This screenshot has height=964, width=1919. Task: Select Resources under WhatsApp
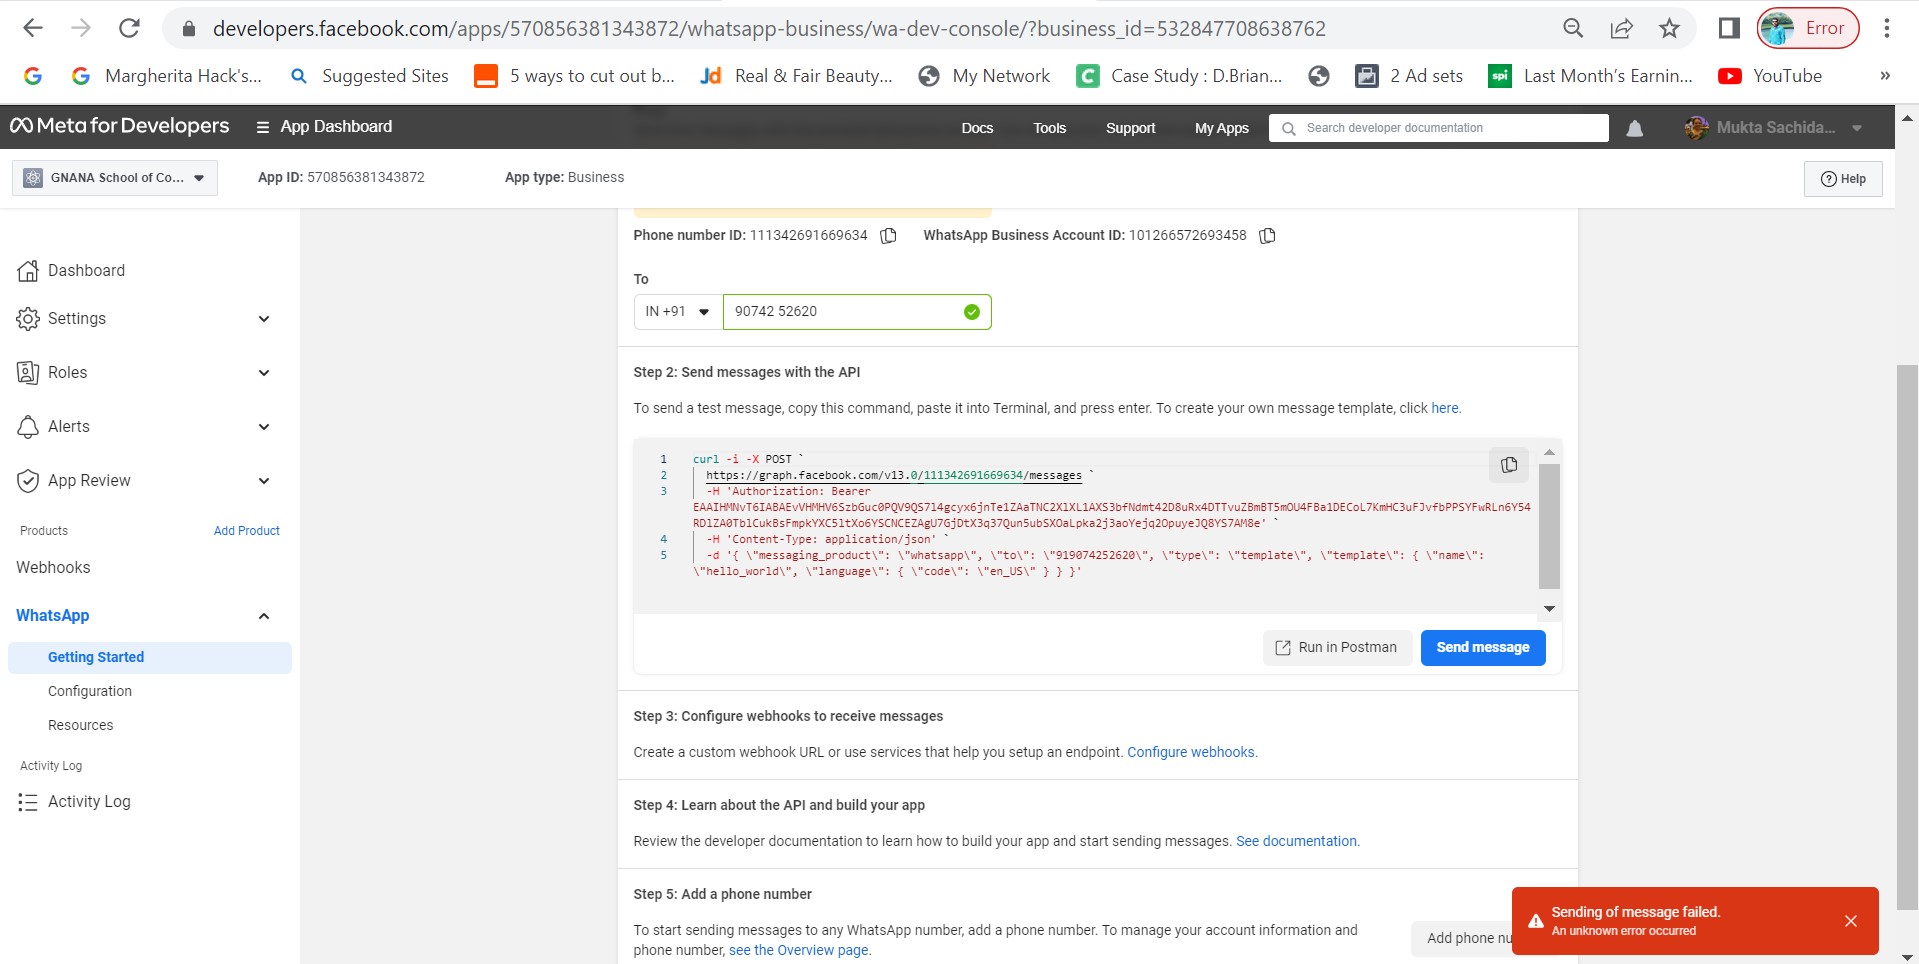[x=80, y=725]
